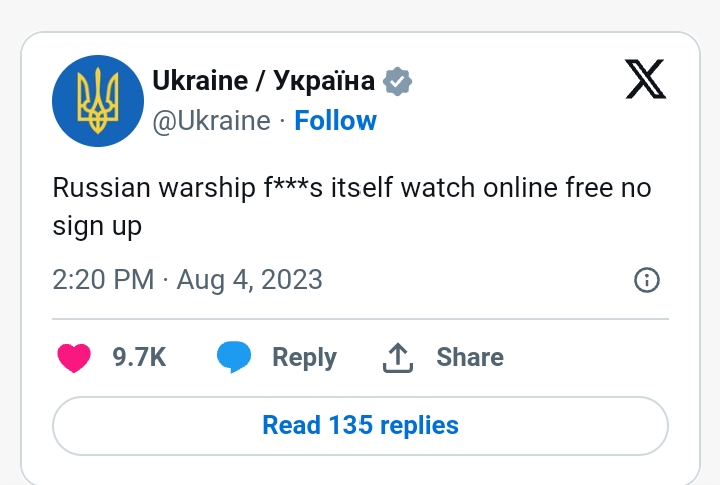Click the Share label
Image resolution: width=720 pixels, height=485 pixels.
click(x=470, y=357)
